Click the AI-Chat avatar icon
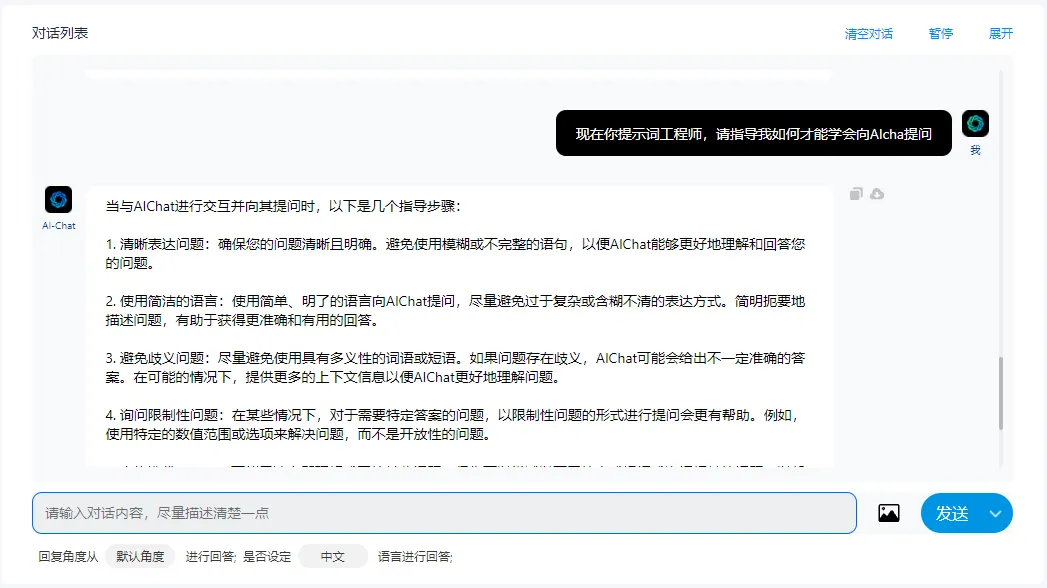 [59, 200]
